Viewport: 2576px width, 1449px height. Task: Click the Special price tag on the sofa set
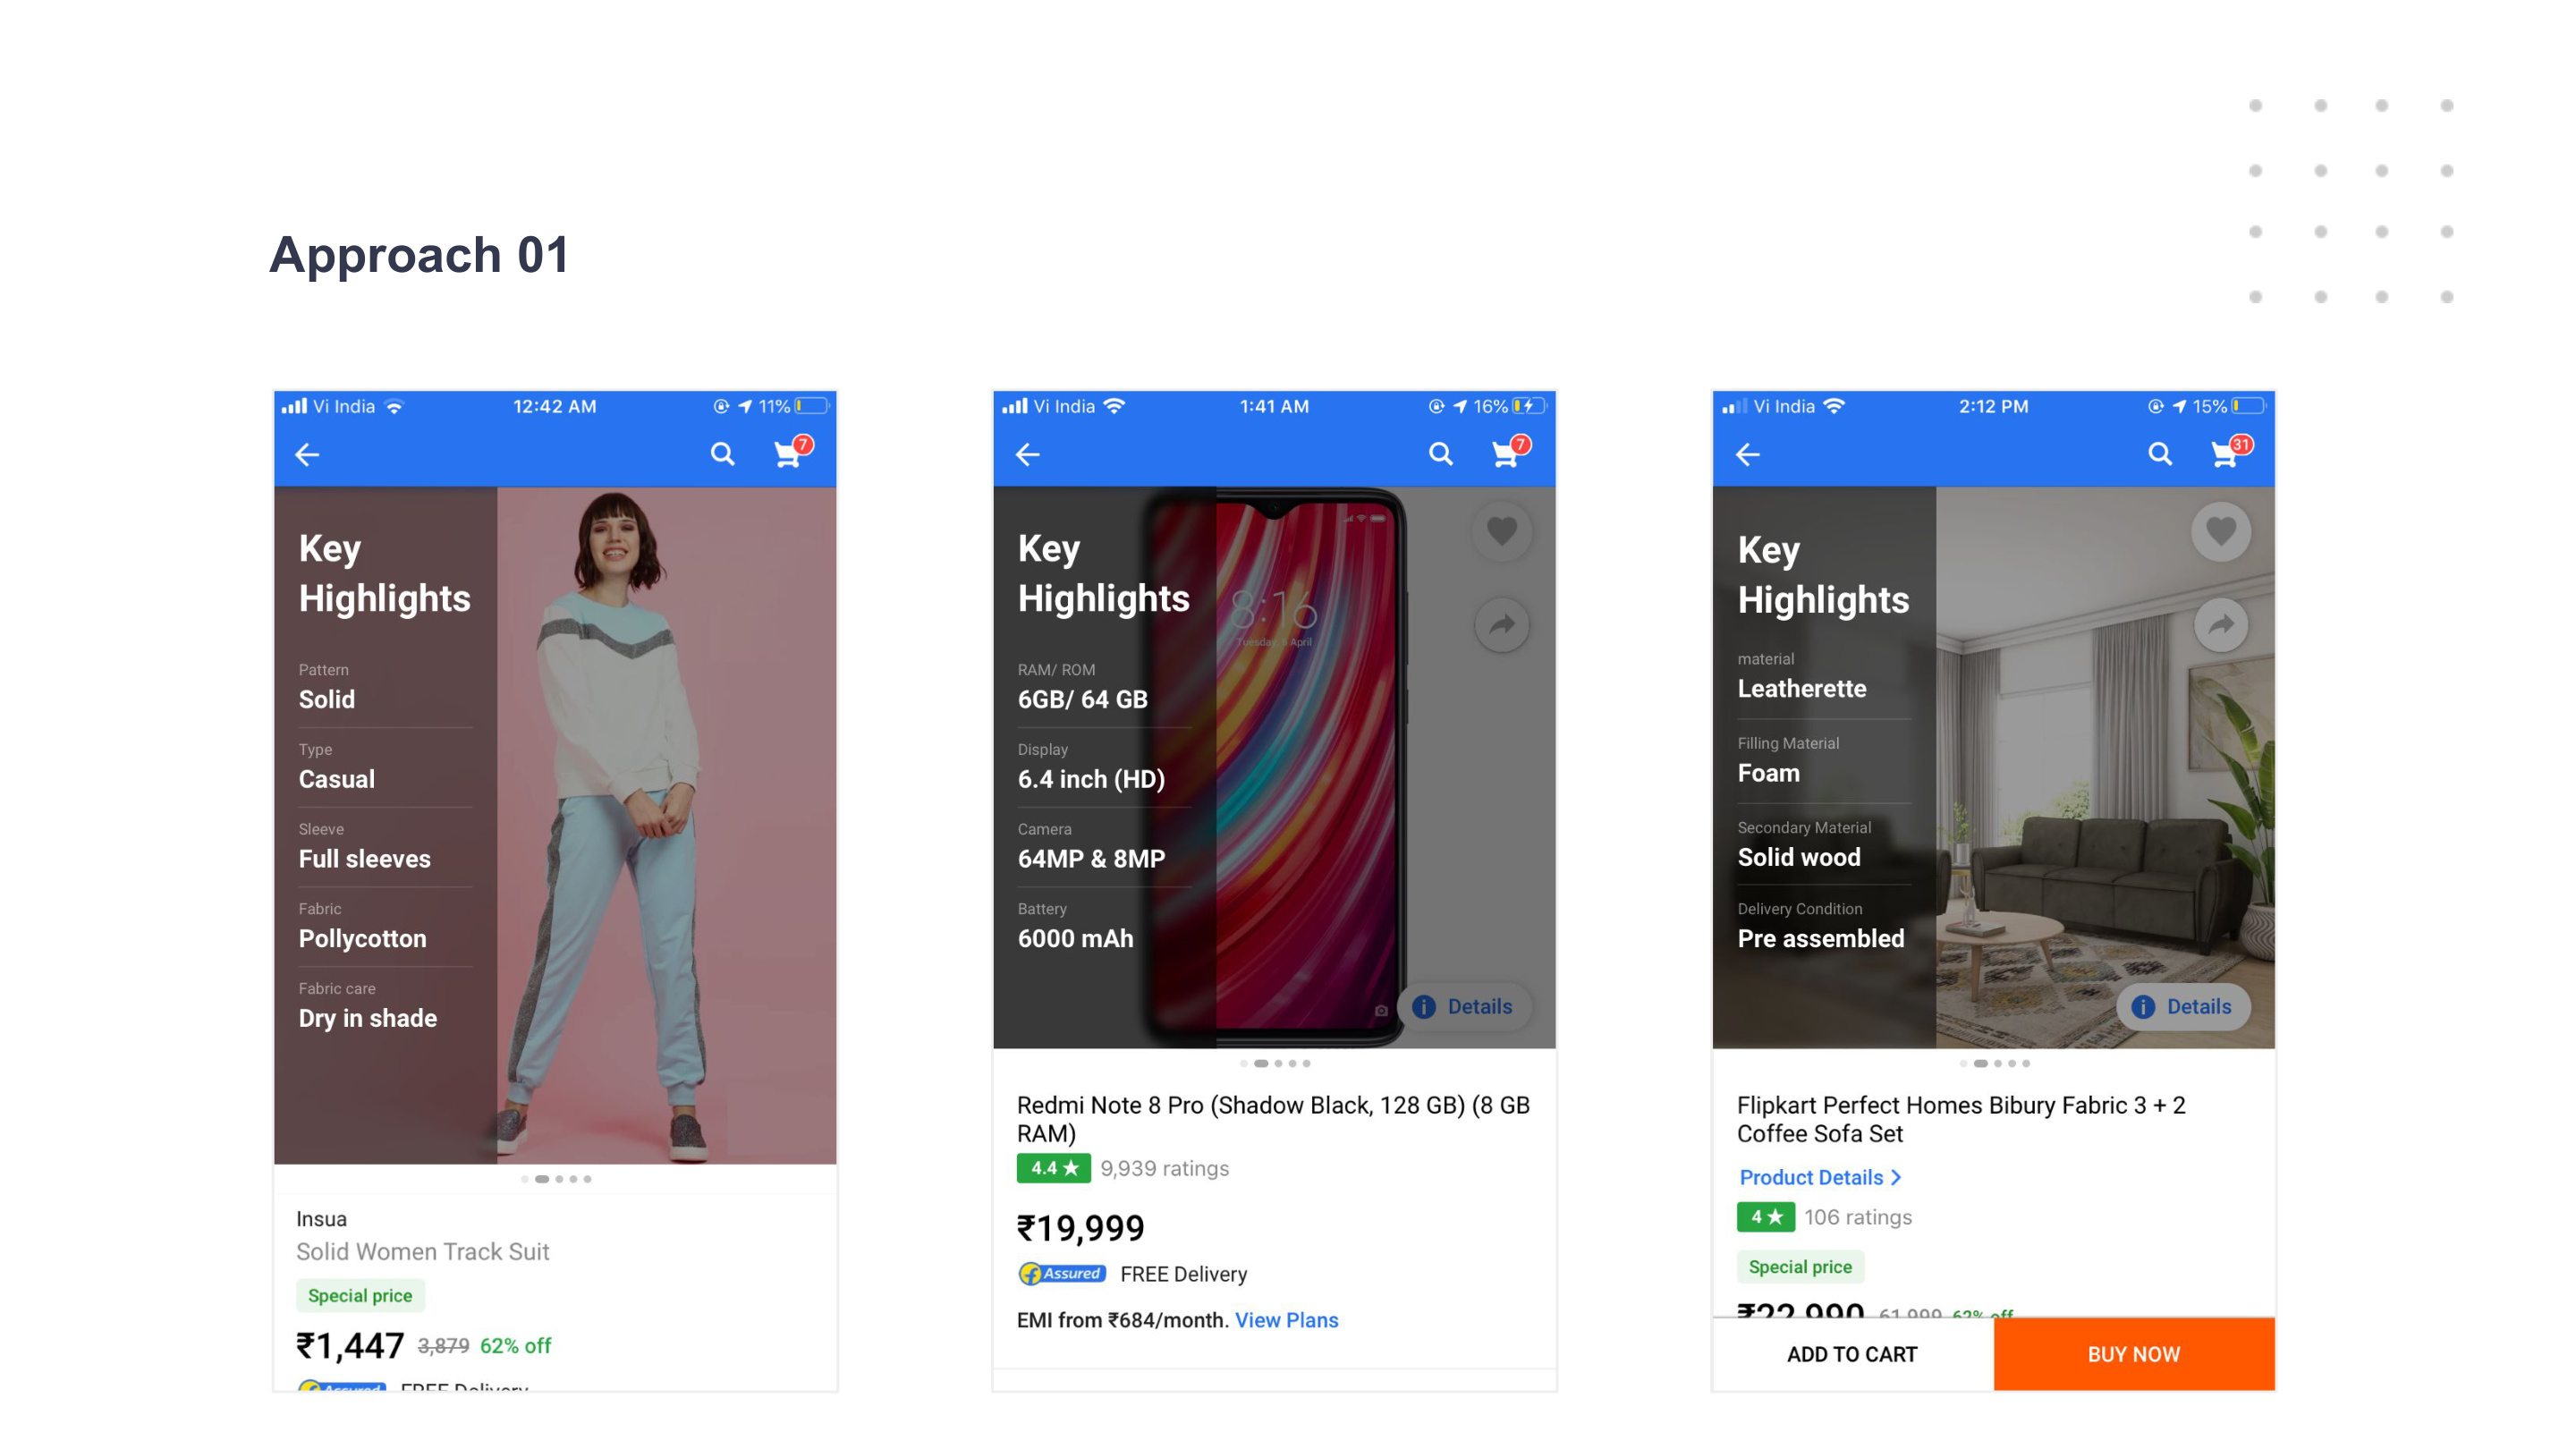tap(1800, 1267)
